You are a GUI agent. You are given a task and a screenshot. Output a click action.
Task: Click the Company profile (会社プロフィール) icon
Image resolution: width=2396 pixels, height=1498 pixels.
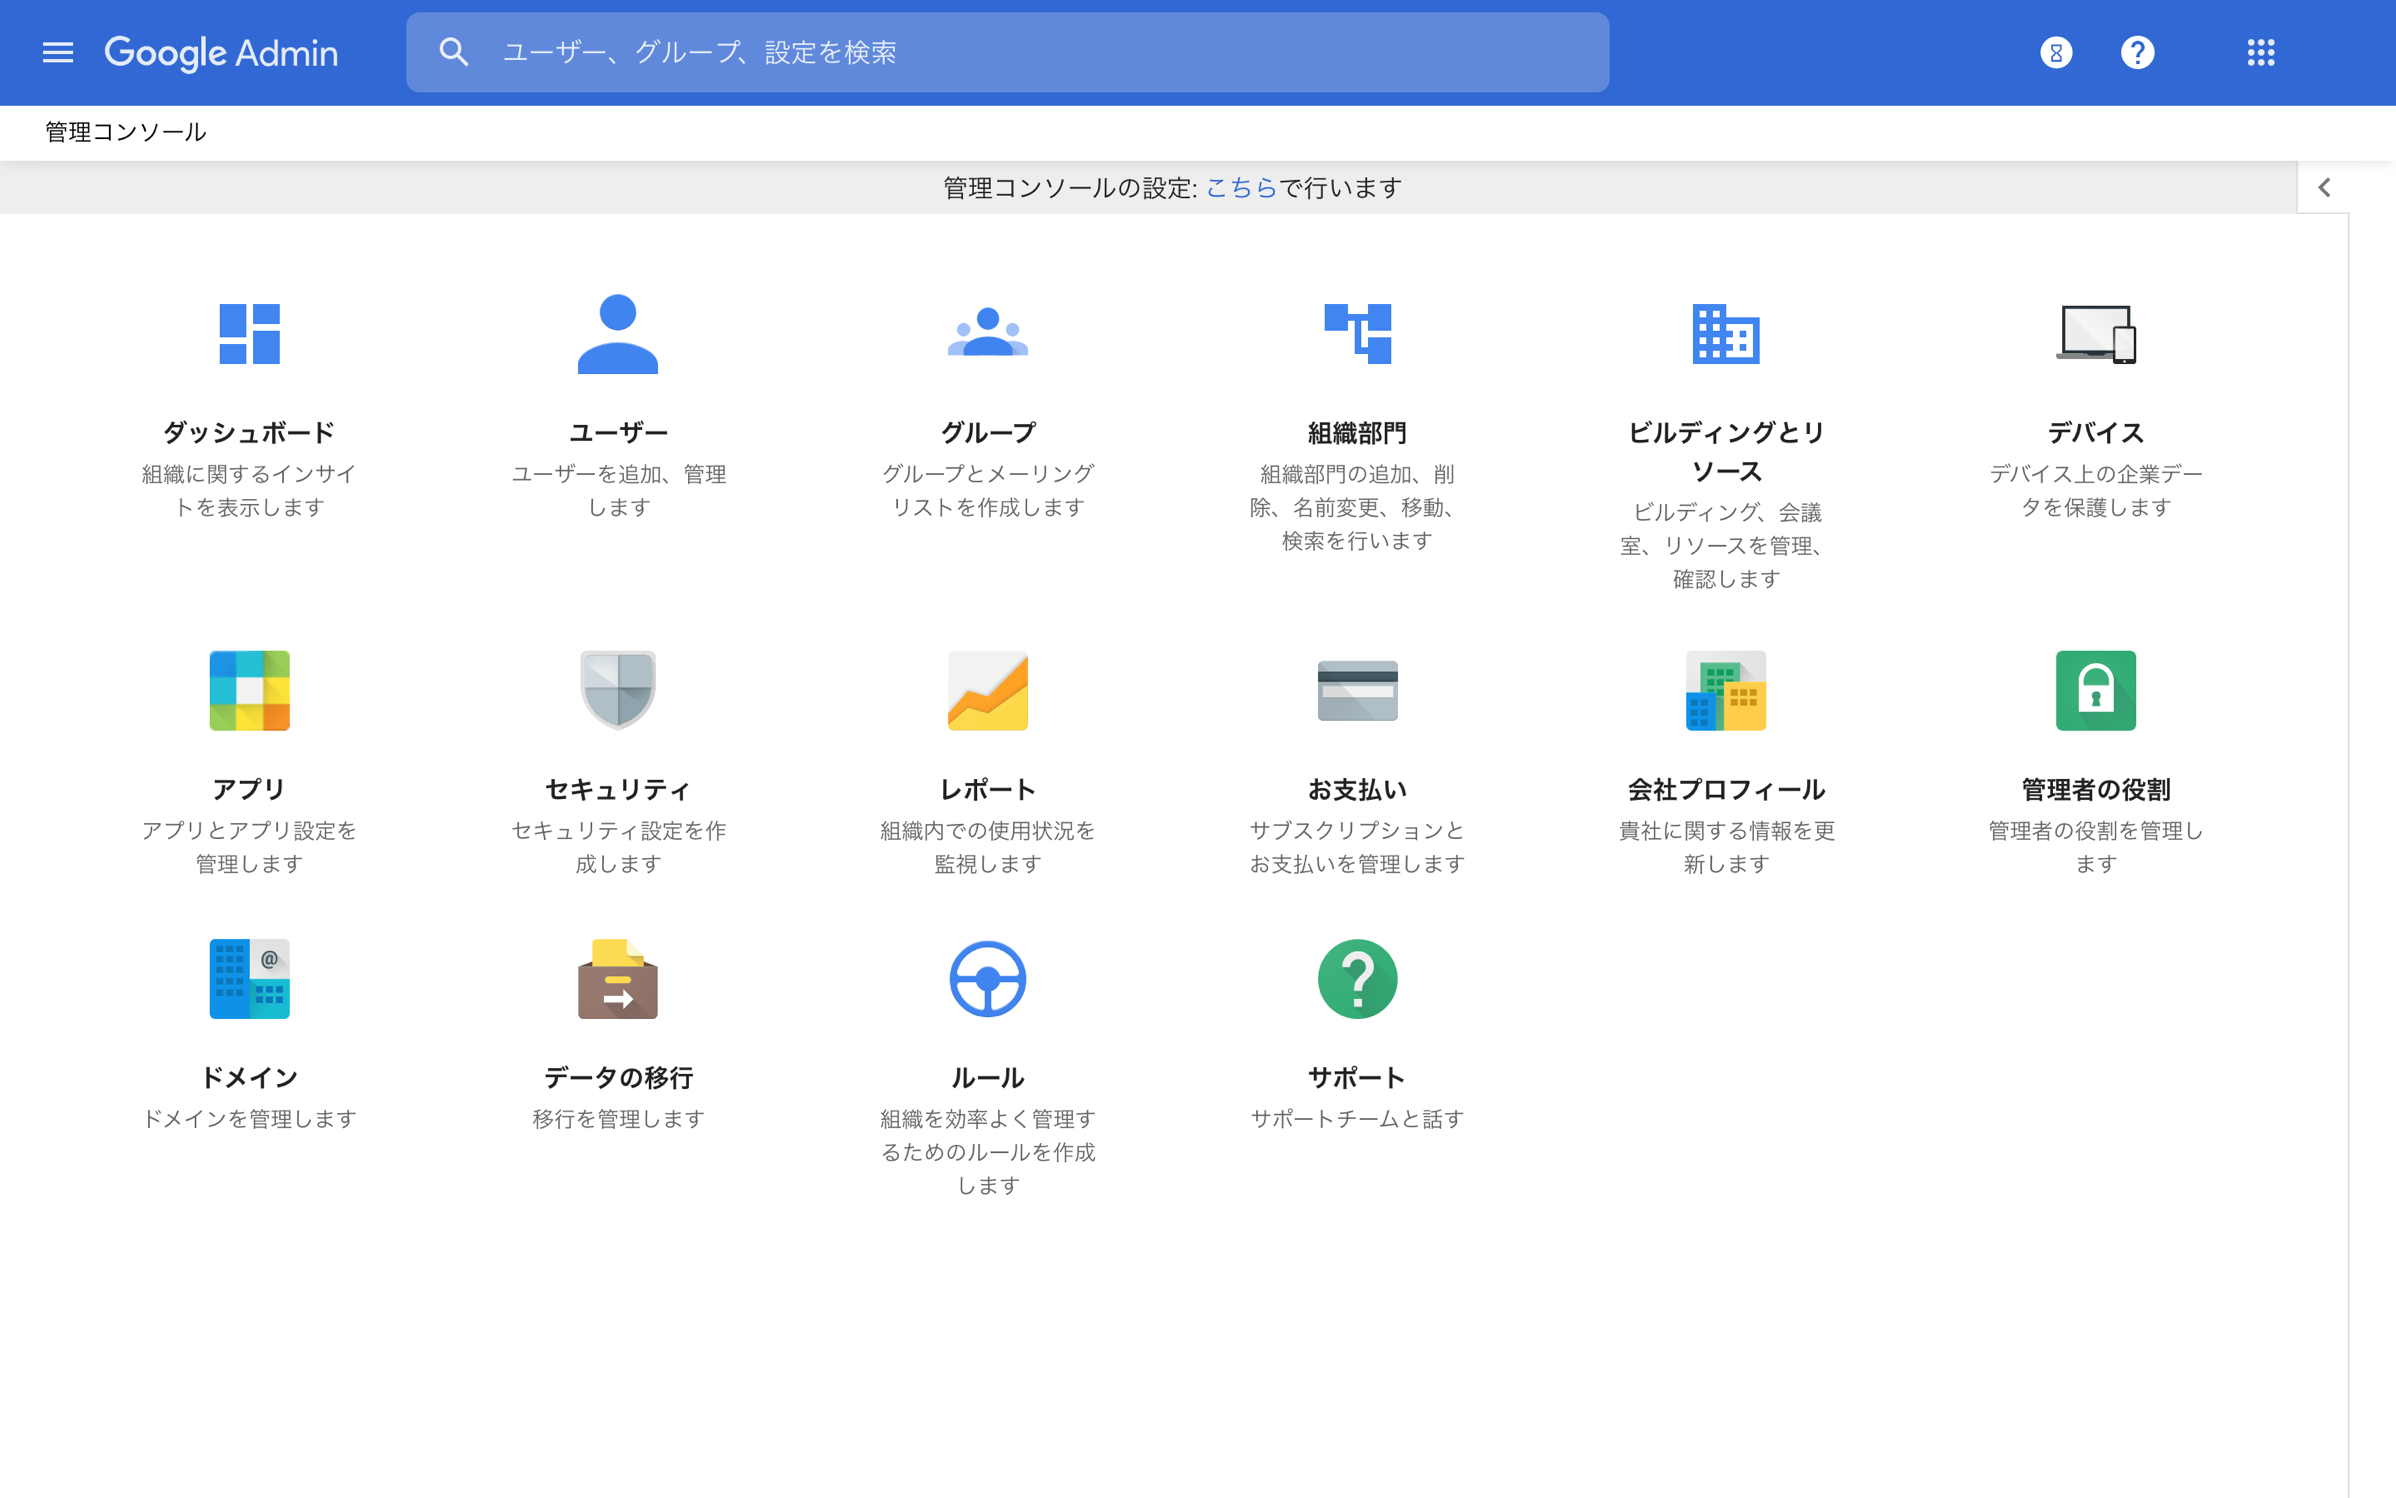(1726, 690)
